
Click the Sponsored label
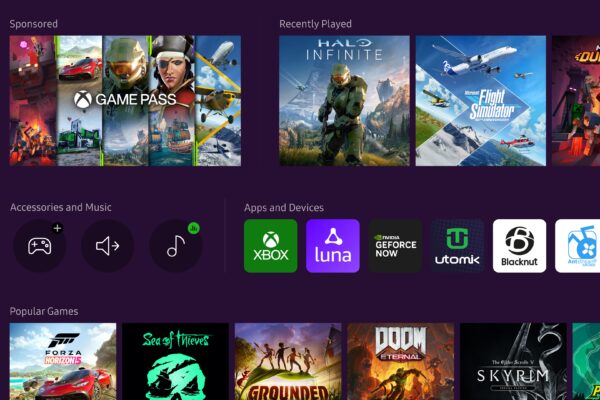(x=34, y=24)
